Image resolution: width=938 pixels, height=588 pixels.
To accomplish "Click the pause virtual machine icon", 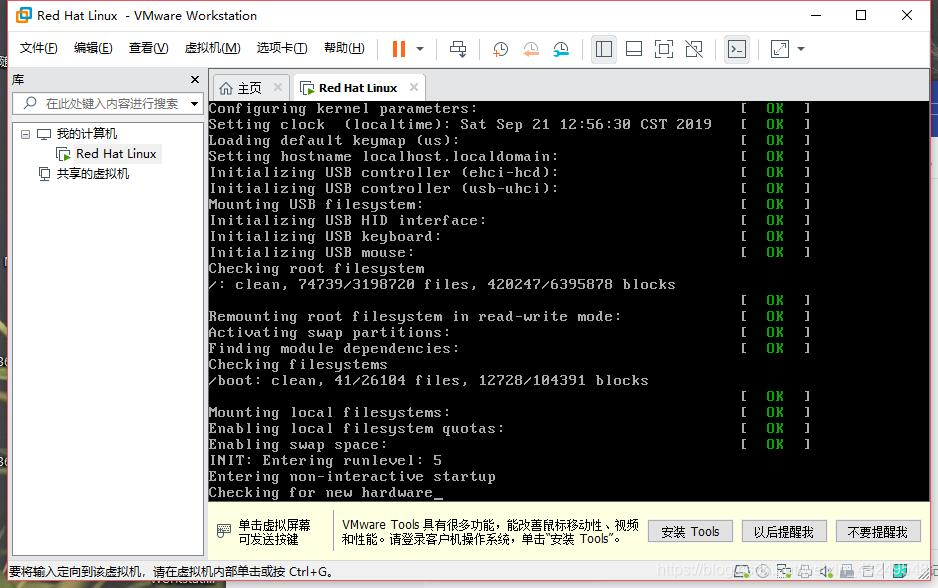I will (x=398, y=48).
